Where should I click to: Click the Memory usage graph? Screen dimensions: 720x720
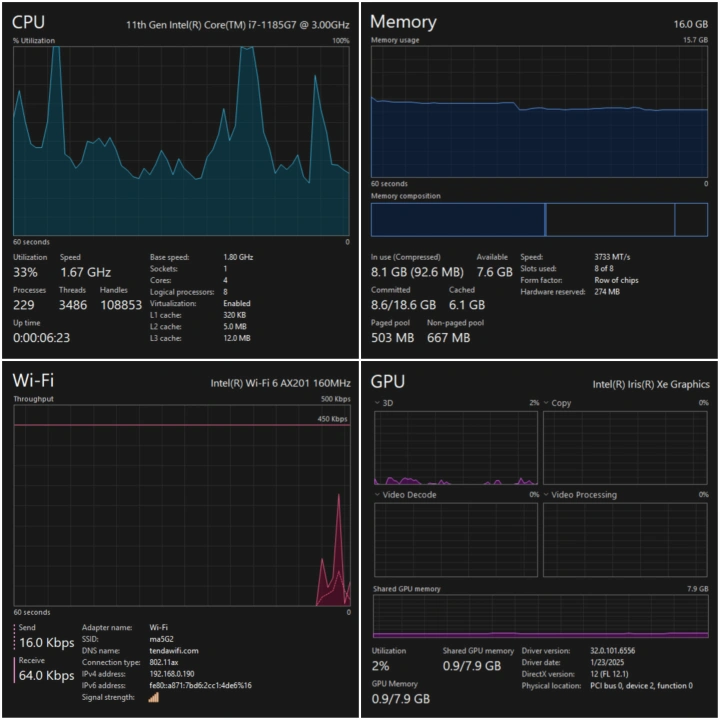click(539, 111)
